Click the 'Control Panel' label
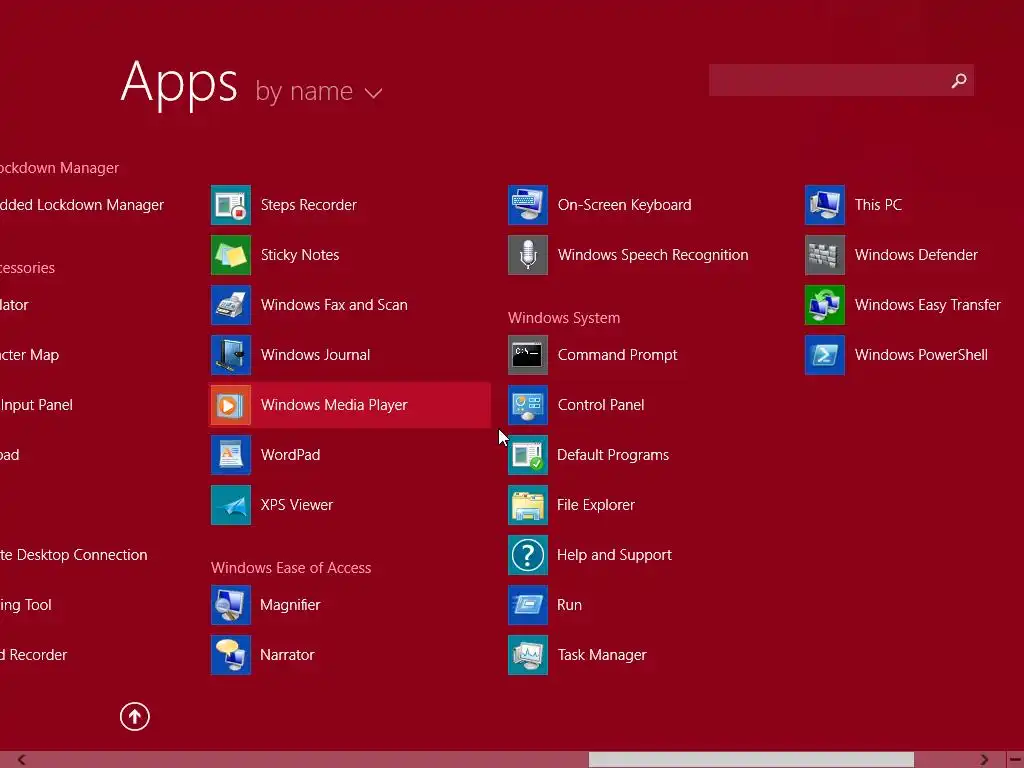Screen dimensions: 1024x768 [601, 405]
